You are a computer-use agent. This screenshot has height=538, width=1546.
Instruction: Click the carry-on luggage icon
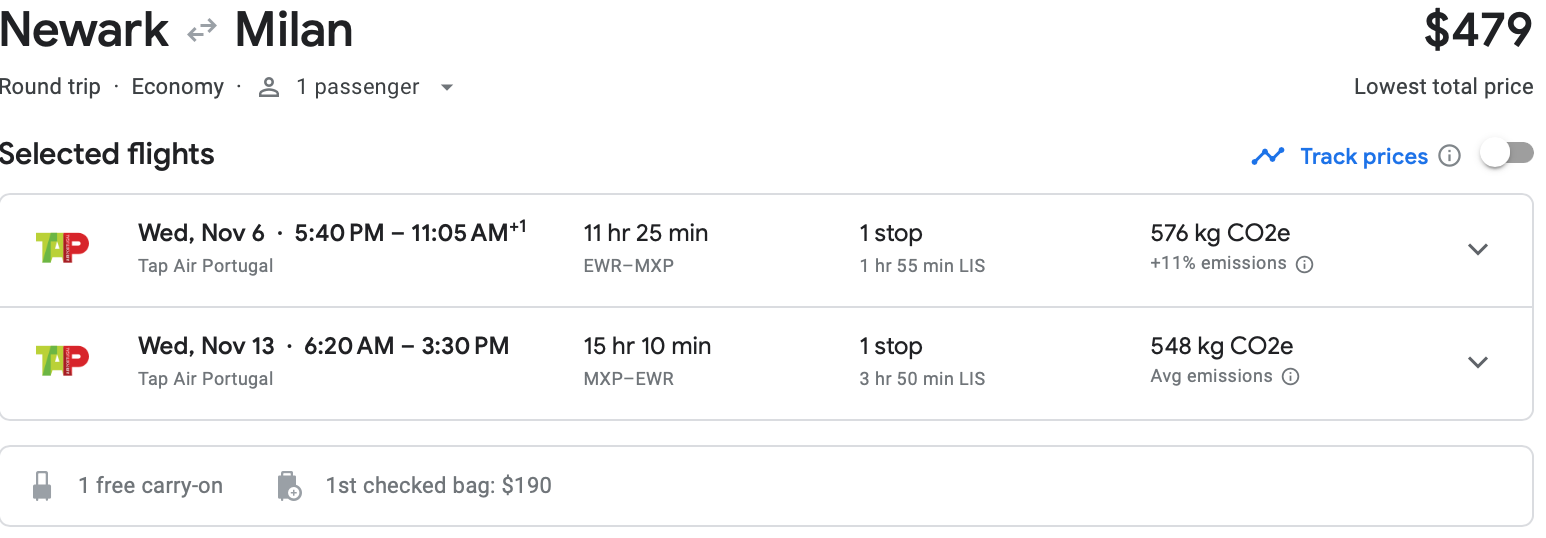coord(42,487)
